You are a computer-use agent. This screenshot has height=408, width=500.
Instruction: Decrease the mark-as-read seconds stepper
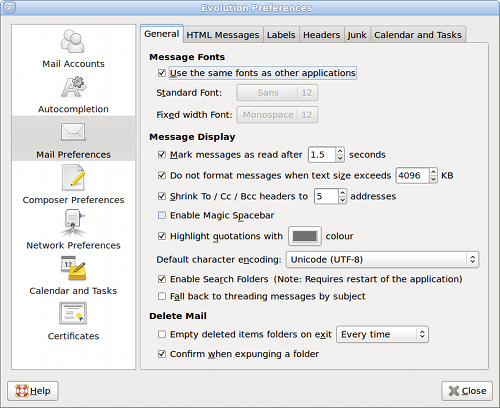click(340, 158)
